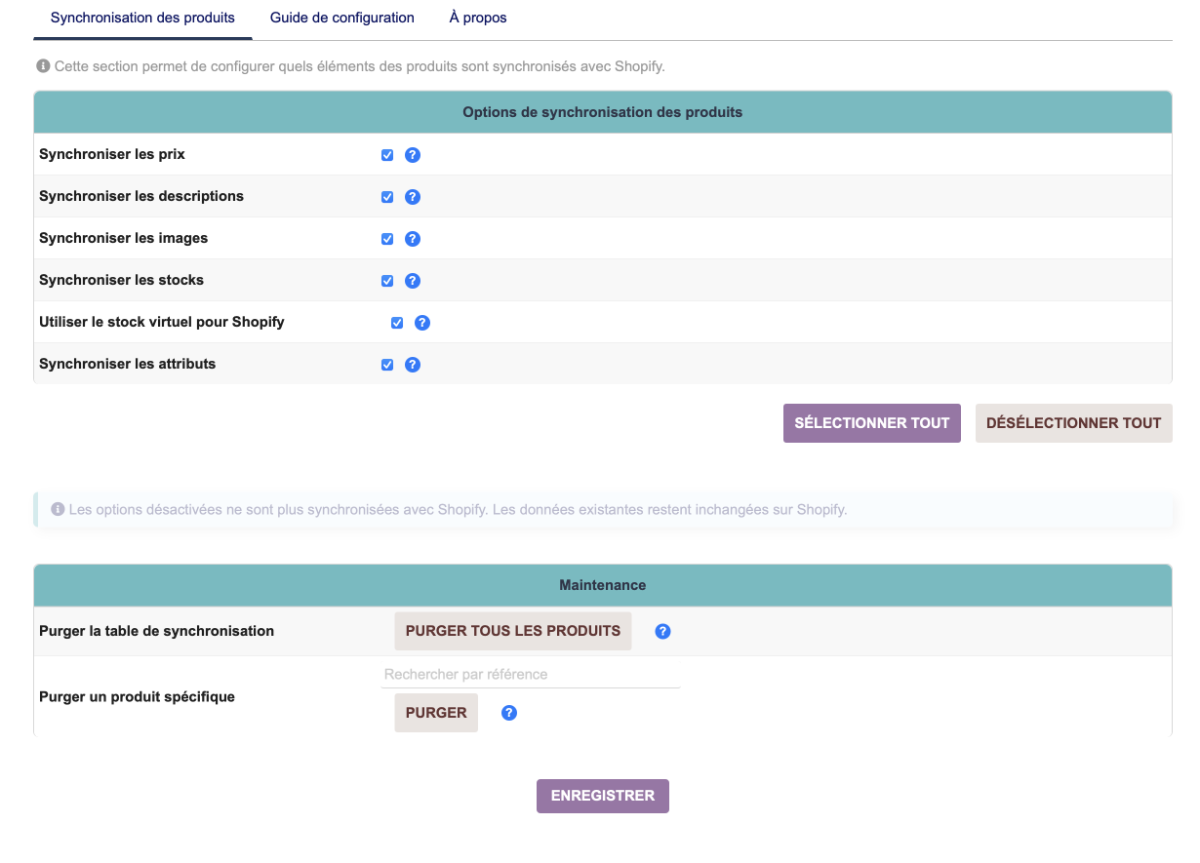This screenshot has height=863, width=1200.
Task: Save settings with the ENREGISTRER button
Action: (x=602, y=795)
